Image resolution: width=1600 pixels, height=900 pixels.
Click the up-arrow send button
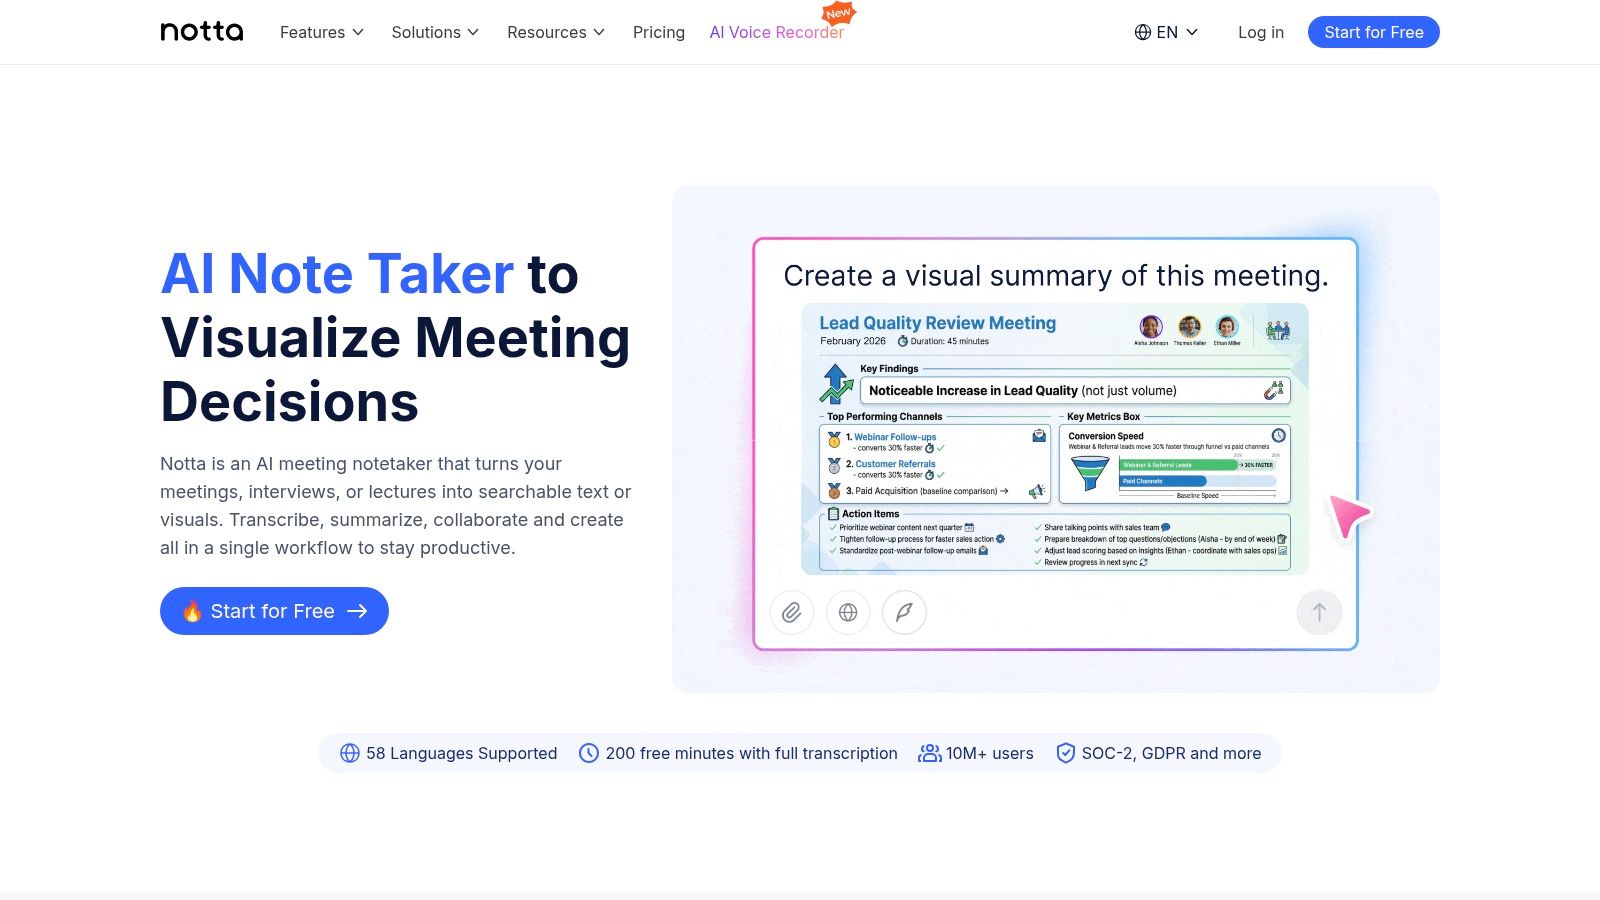tap(1319, 612)
